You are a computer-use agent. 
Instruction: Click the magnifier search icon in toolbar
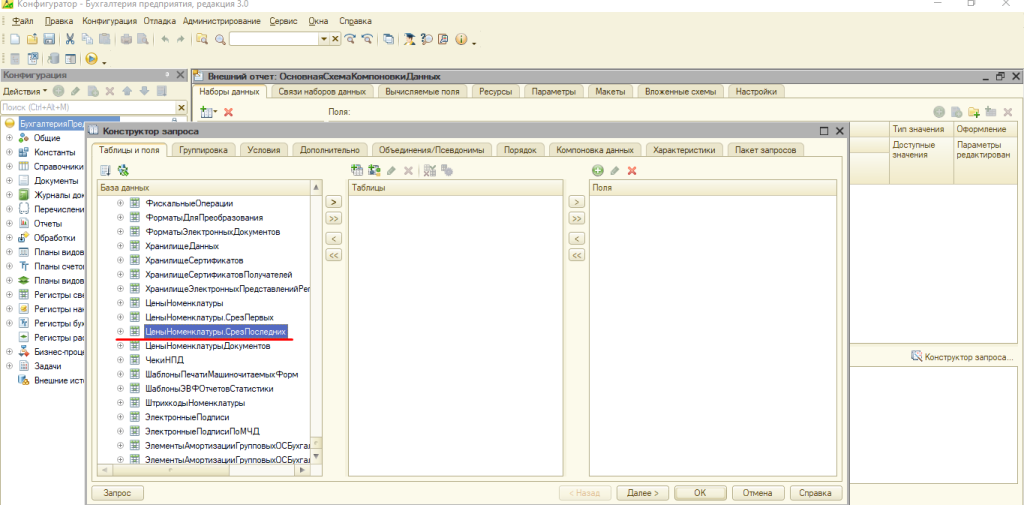pyautogui.click(x=219, y=39)
